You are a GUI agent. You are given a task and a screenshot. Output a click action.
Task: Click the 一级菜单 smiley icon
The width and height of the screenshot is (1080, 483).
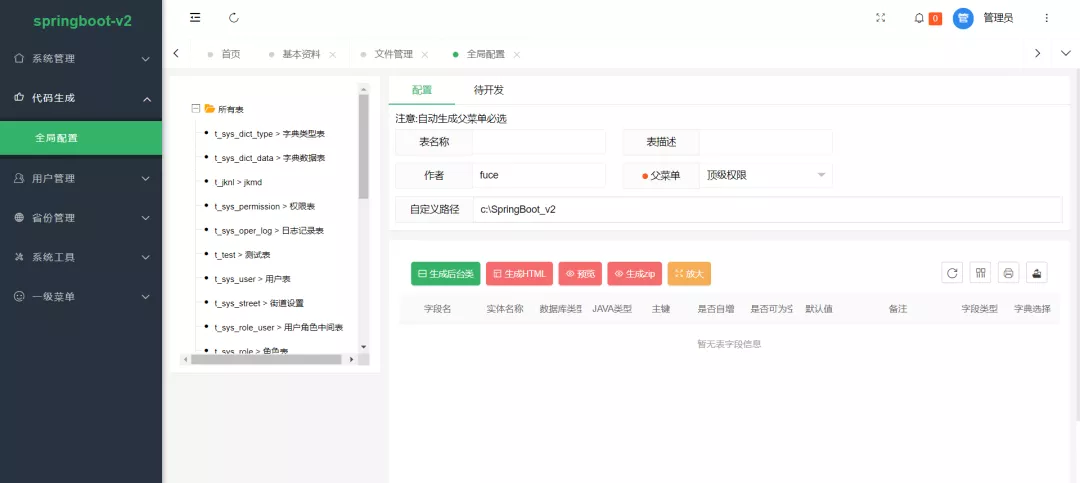(x=19, y=296)
